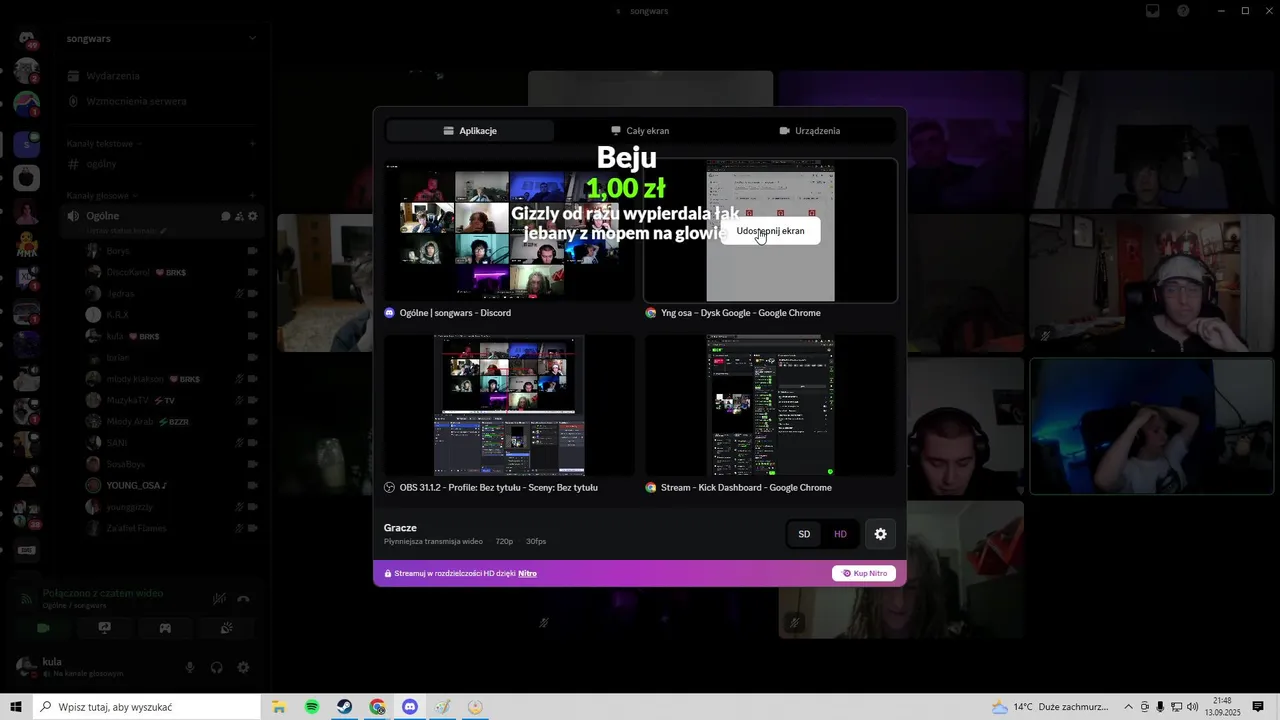Click the Kup Nitro button
Image resolution: width=1280 pixels, height=720 pixels.
point(864,573)
